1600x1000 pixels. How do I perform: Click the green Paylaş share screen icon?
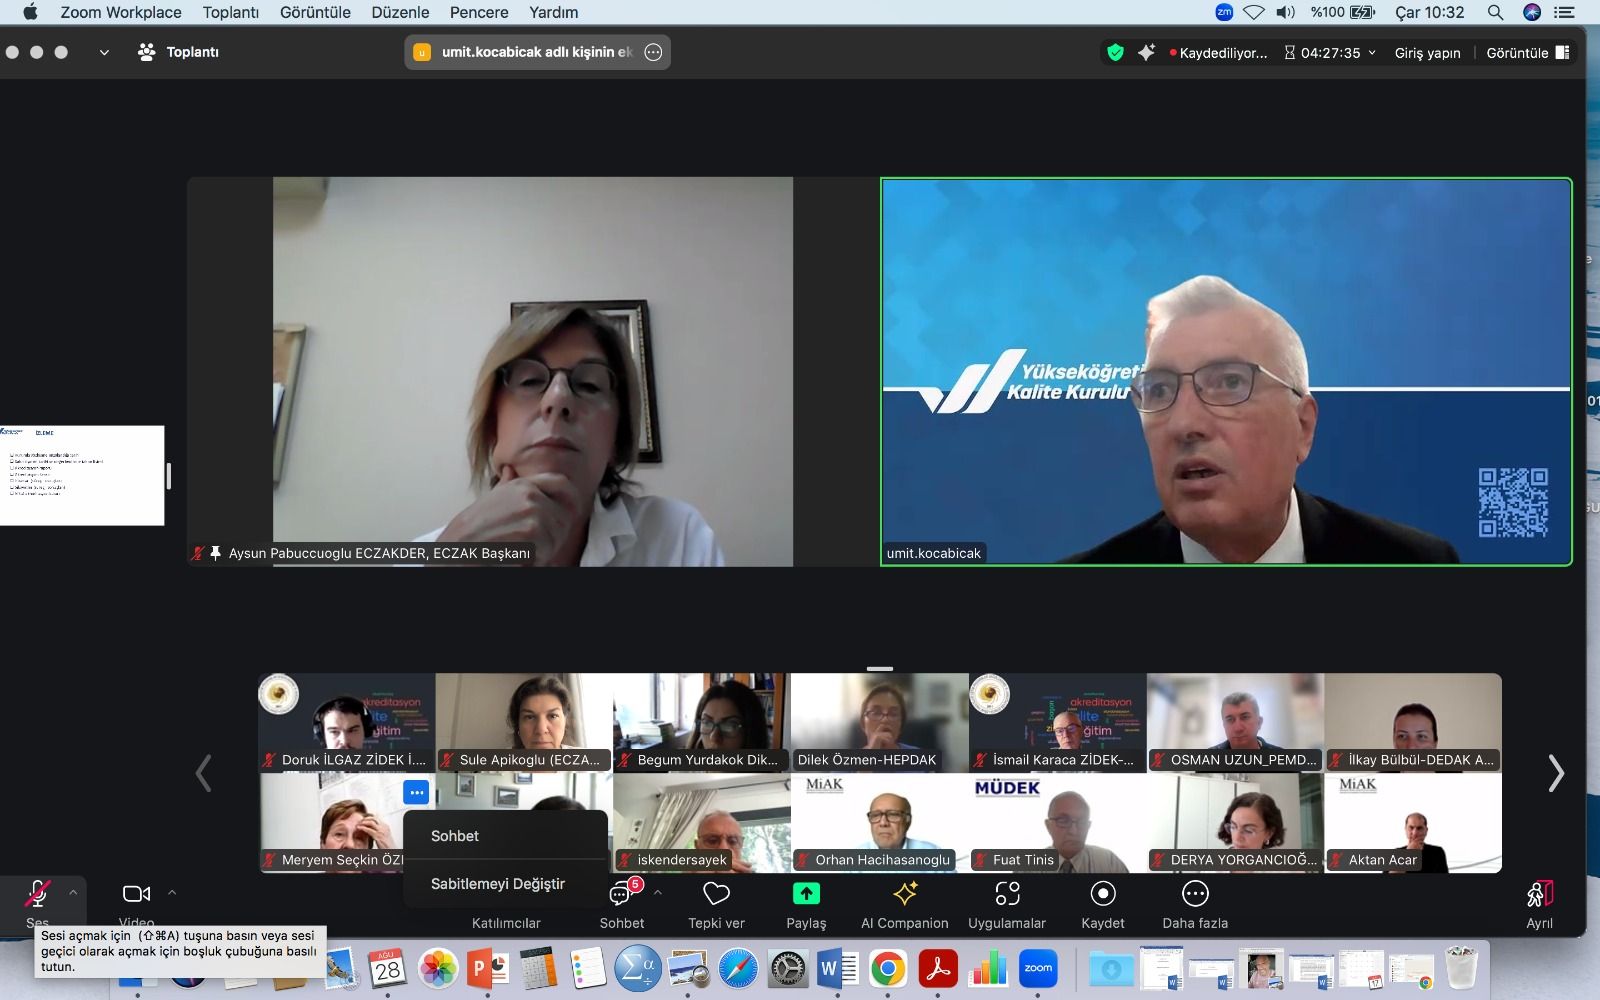coord(806,893)
